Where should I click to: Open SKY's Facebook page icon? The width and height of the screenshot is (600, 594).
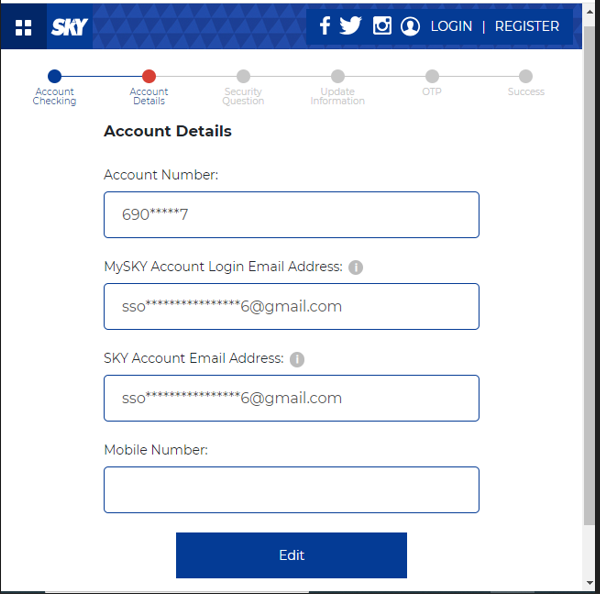[x=324, y=26]
